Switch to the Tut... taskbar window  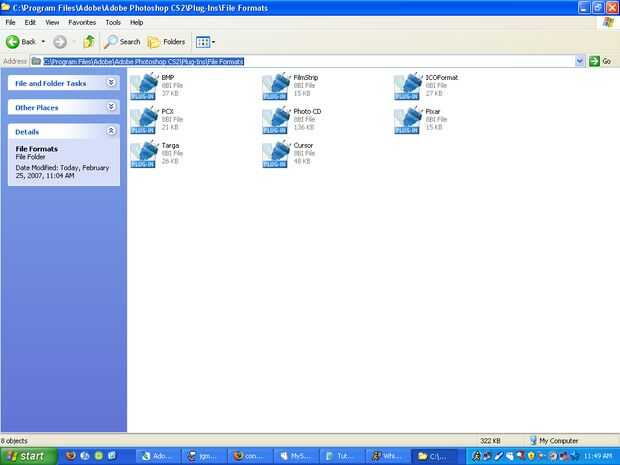tap(342, 456)
